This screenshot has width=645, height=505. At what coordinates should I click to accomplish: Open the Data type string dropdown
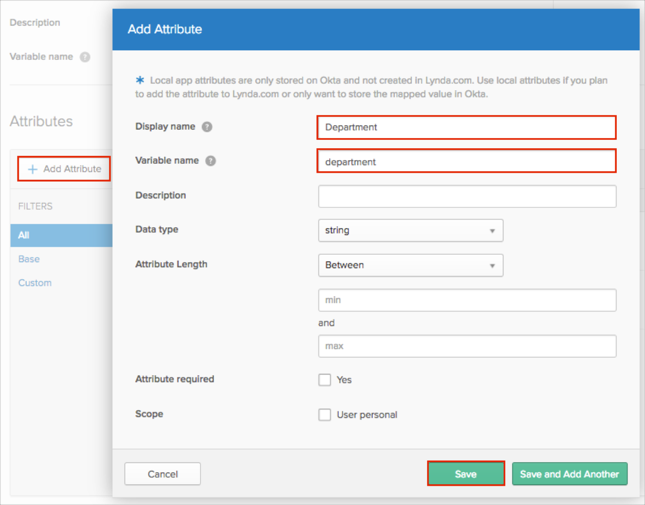[410, 230]
